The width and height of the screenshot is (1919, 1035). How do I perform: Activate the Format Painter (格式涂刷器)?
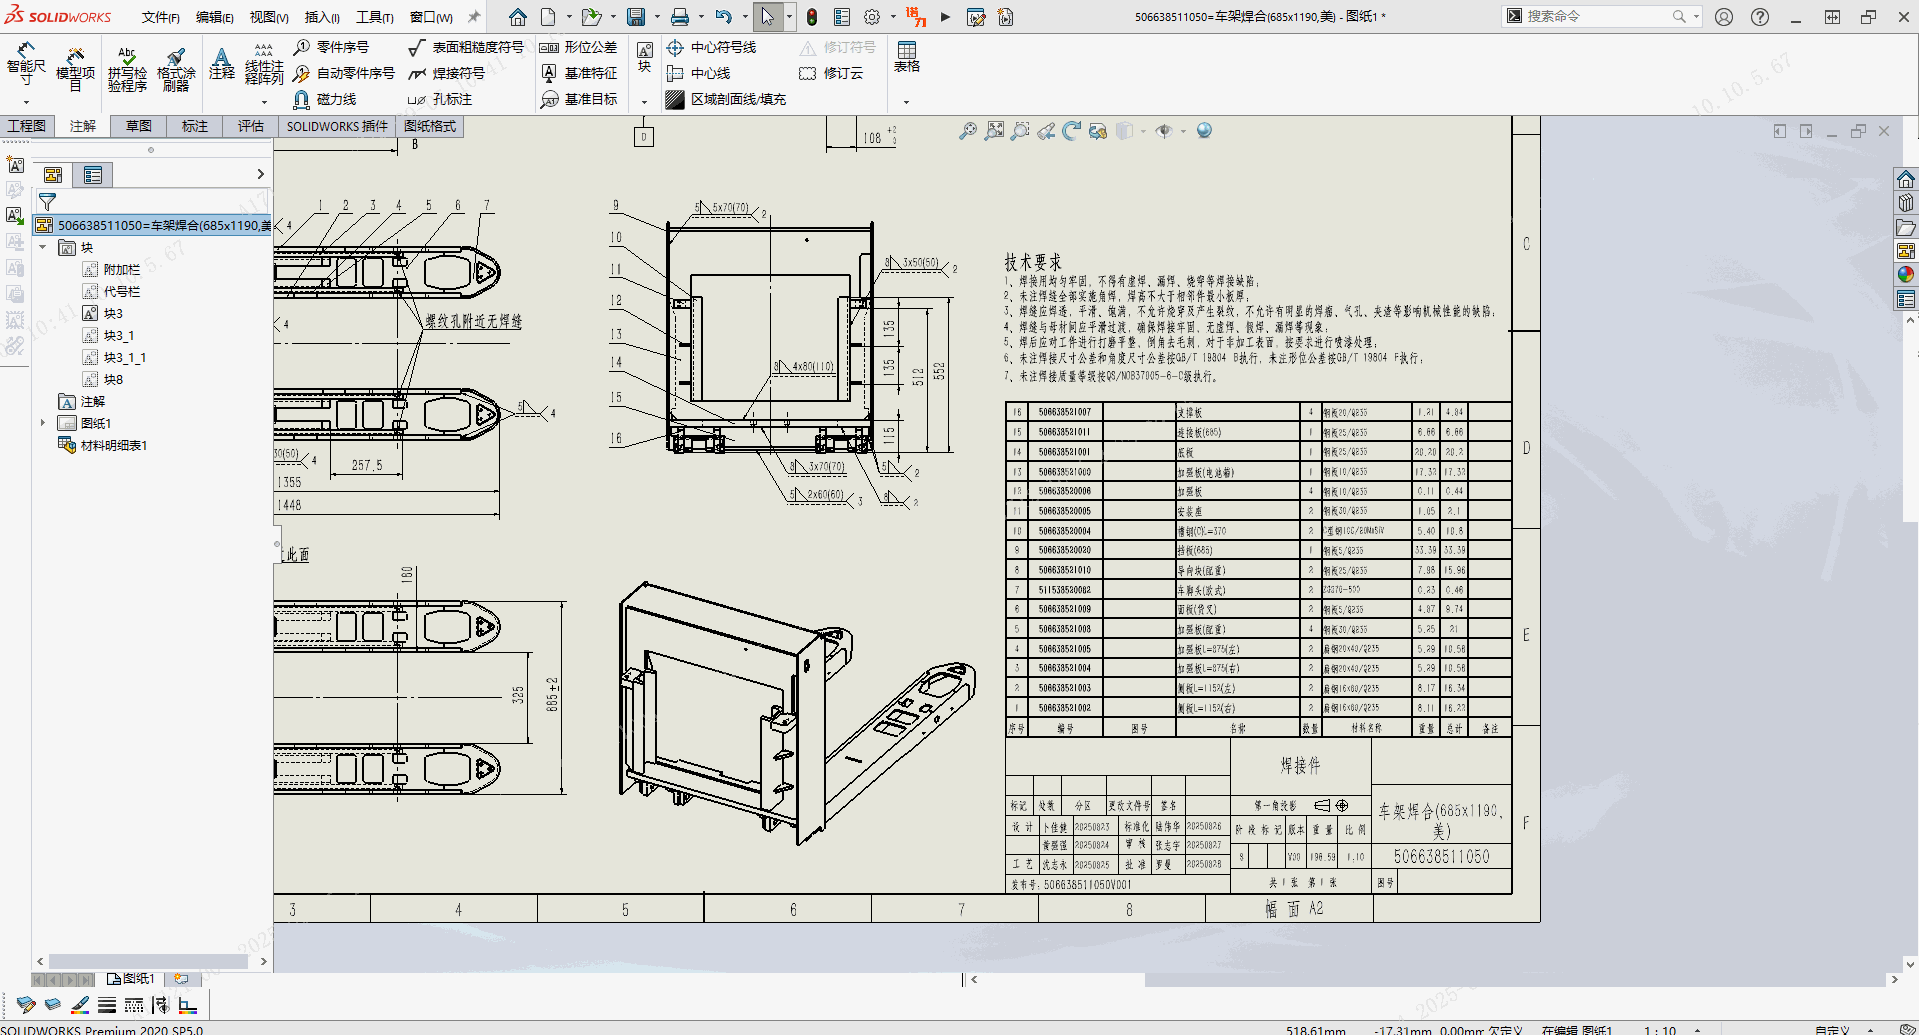tap(176, 68)
